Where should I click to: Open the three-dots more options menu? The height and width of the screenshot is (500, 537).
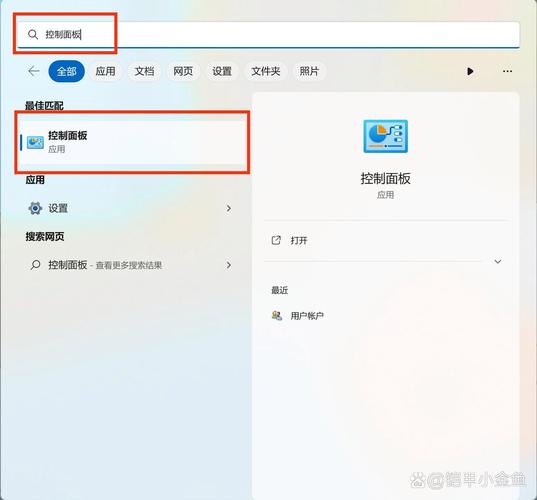pyautogui.click(x=507, y=71)
